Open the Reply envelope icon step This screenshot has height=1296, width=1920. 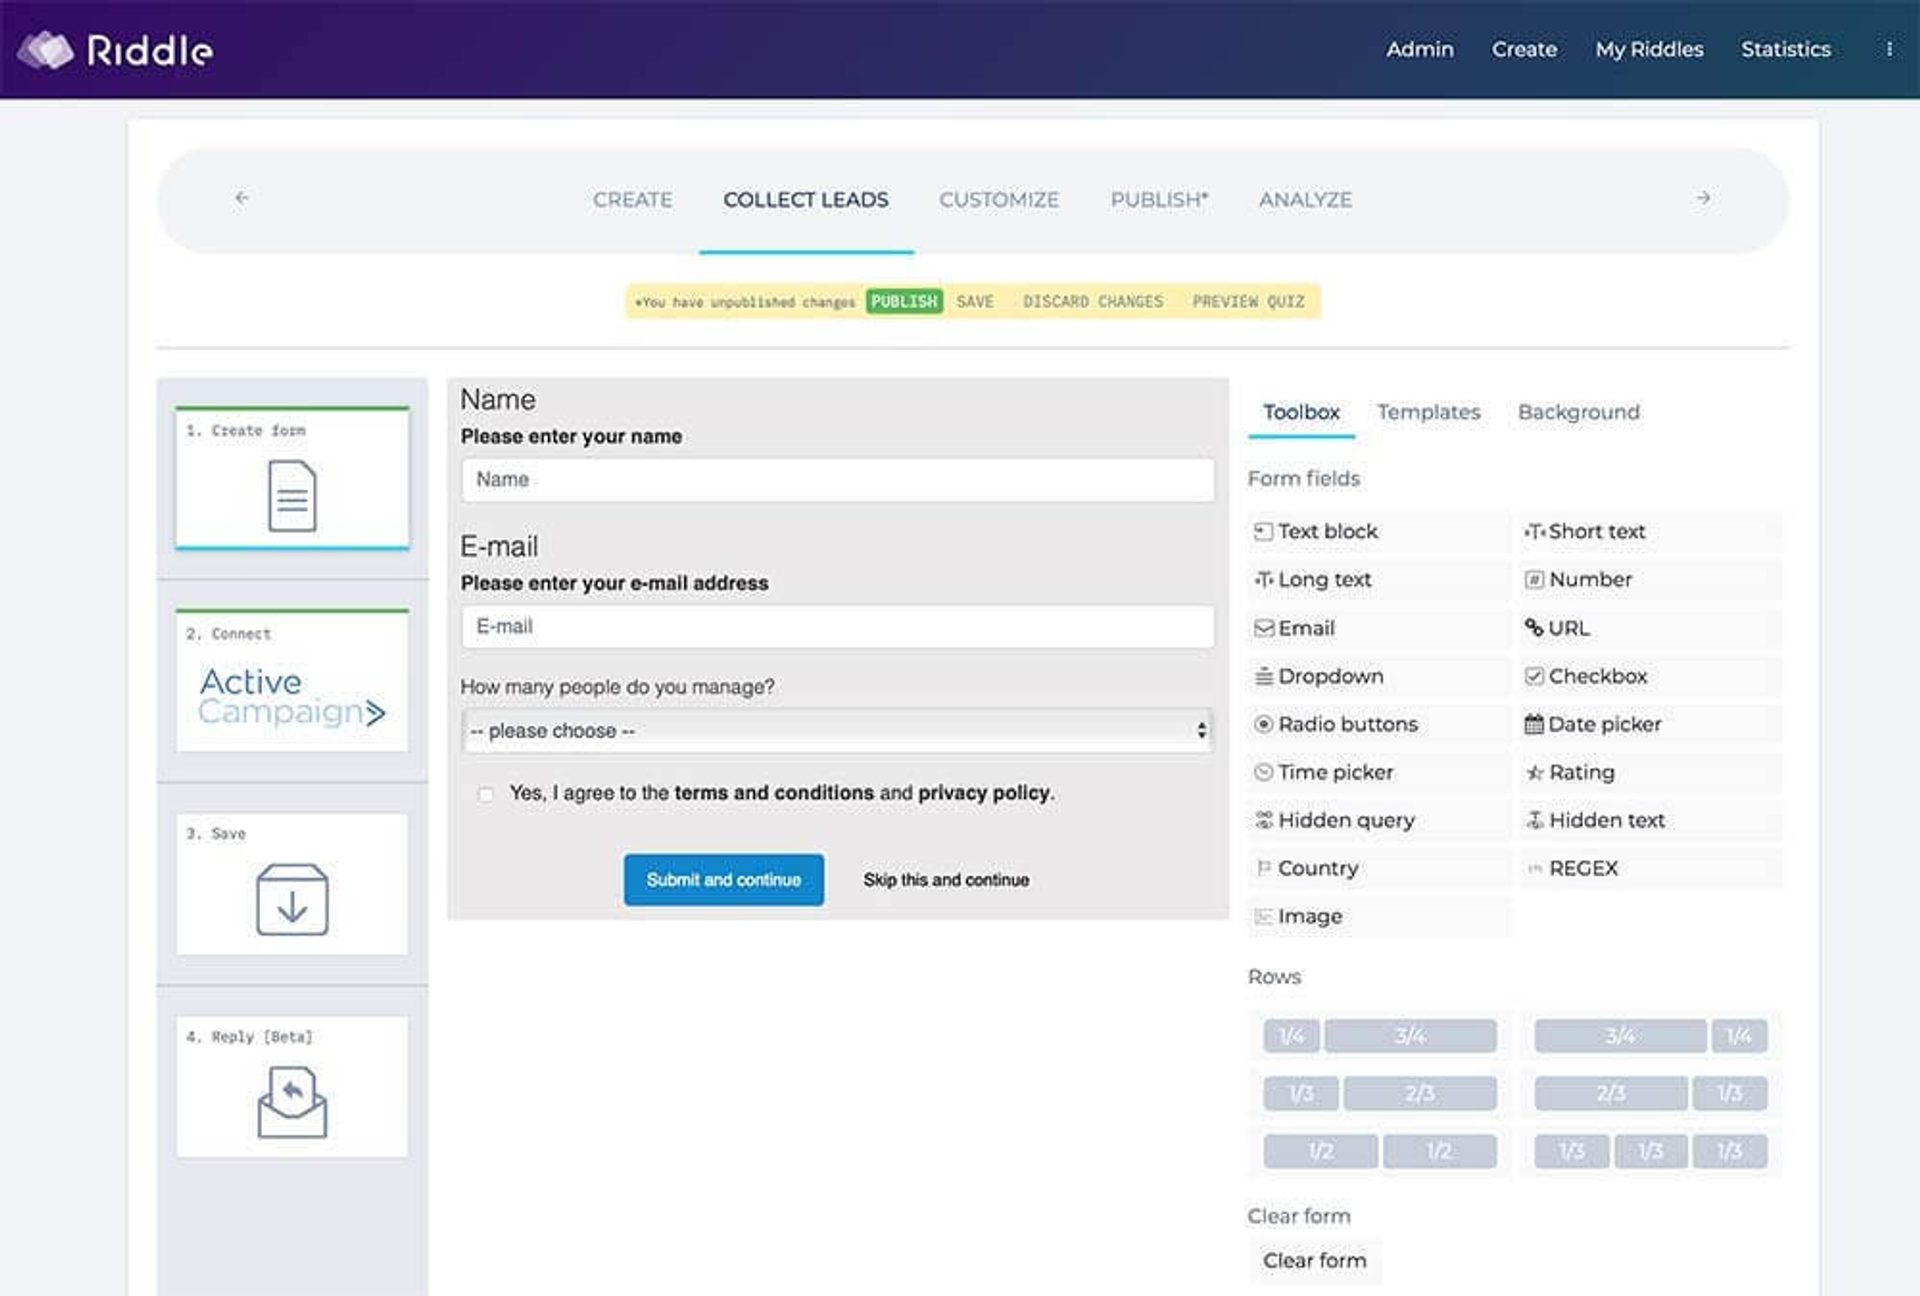click(x=292, y=1102)
